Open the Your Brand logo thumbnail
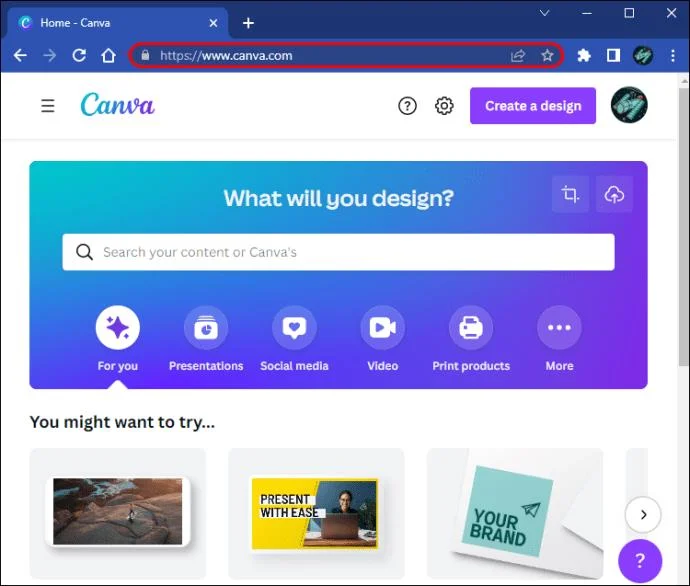Viewport: 690px width, 586px height. point(515,513)
